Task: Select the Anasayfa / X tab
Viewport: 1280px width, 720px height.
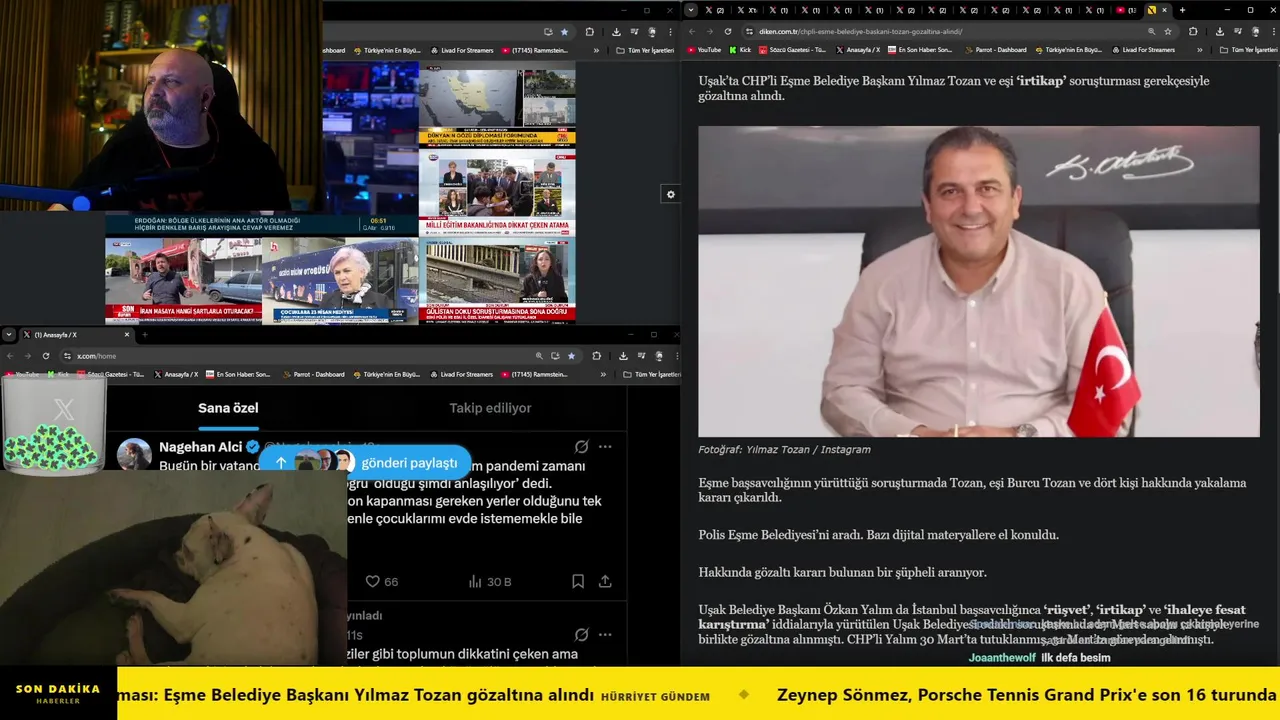Action: click(x=75, y=335)
